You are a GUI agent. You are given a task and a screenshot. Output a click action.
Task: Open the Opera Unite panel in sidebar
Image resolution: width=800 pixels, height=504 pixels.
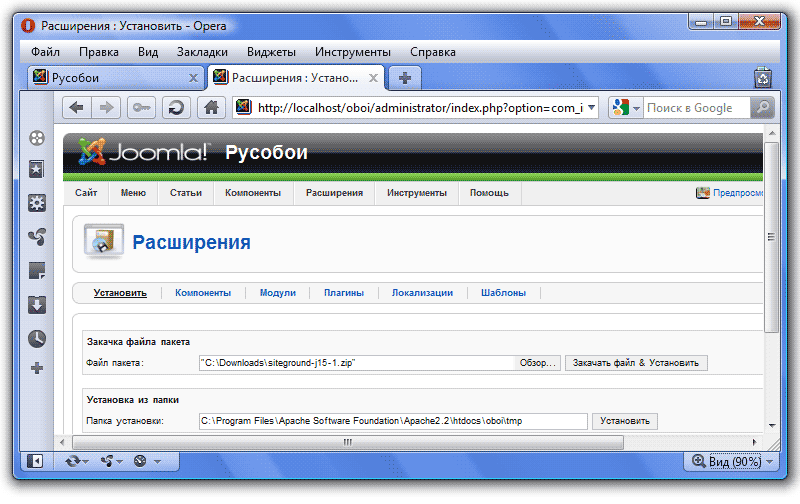[37, 237]
